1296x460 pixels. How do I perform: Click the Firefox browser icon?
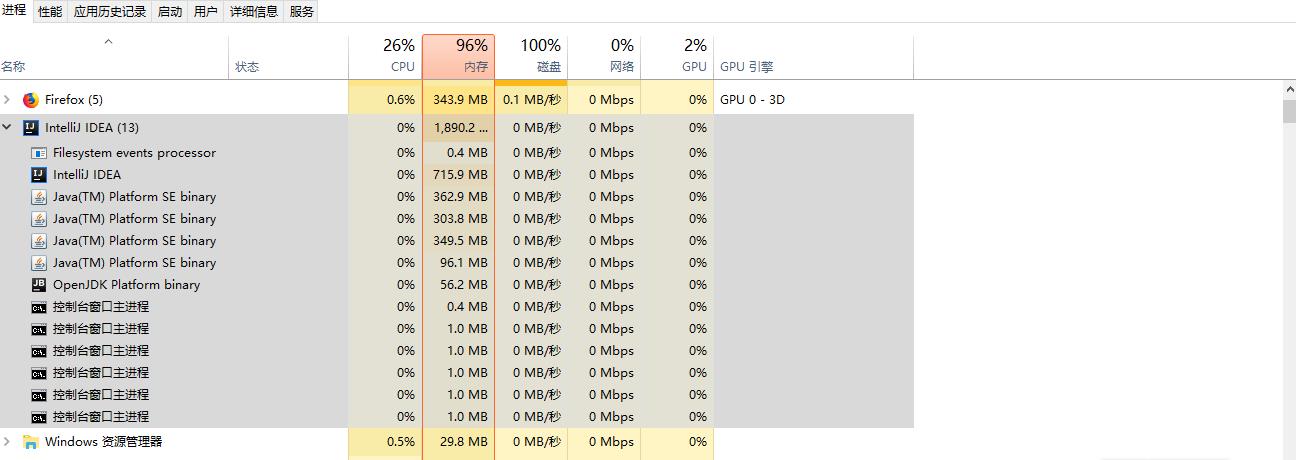click(x=30, y=100)
